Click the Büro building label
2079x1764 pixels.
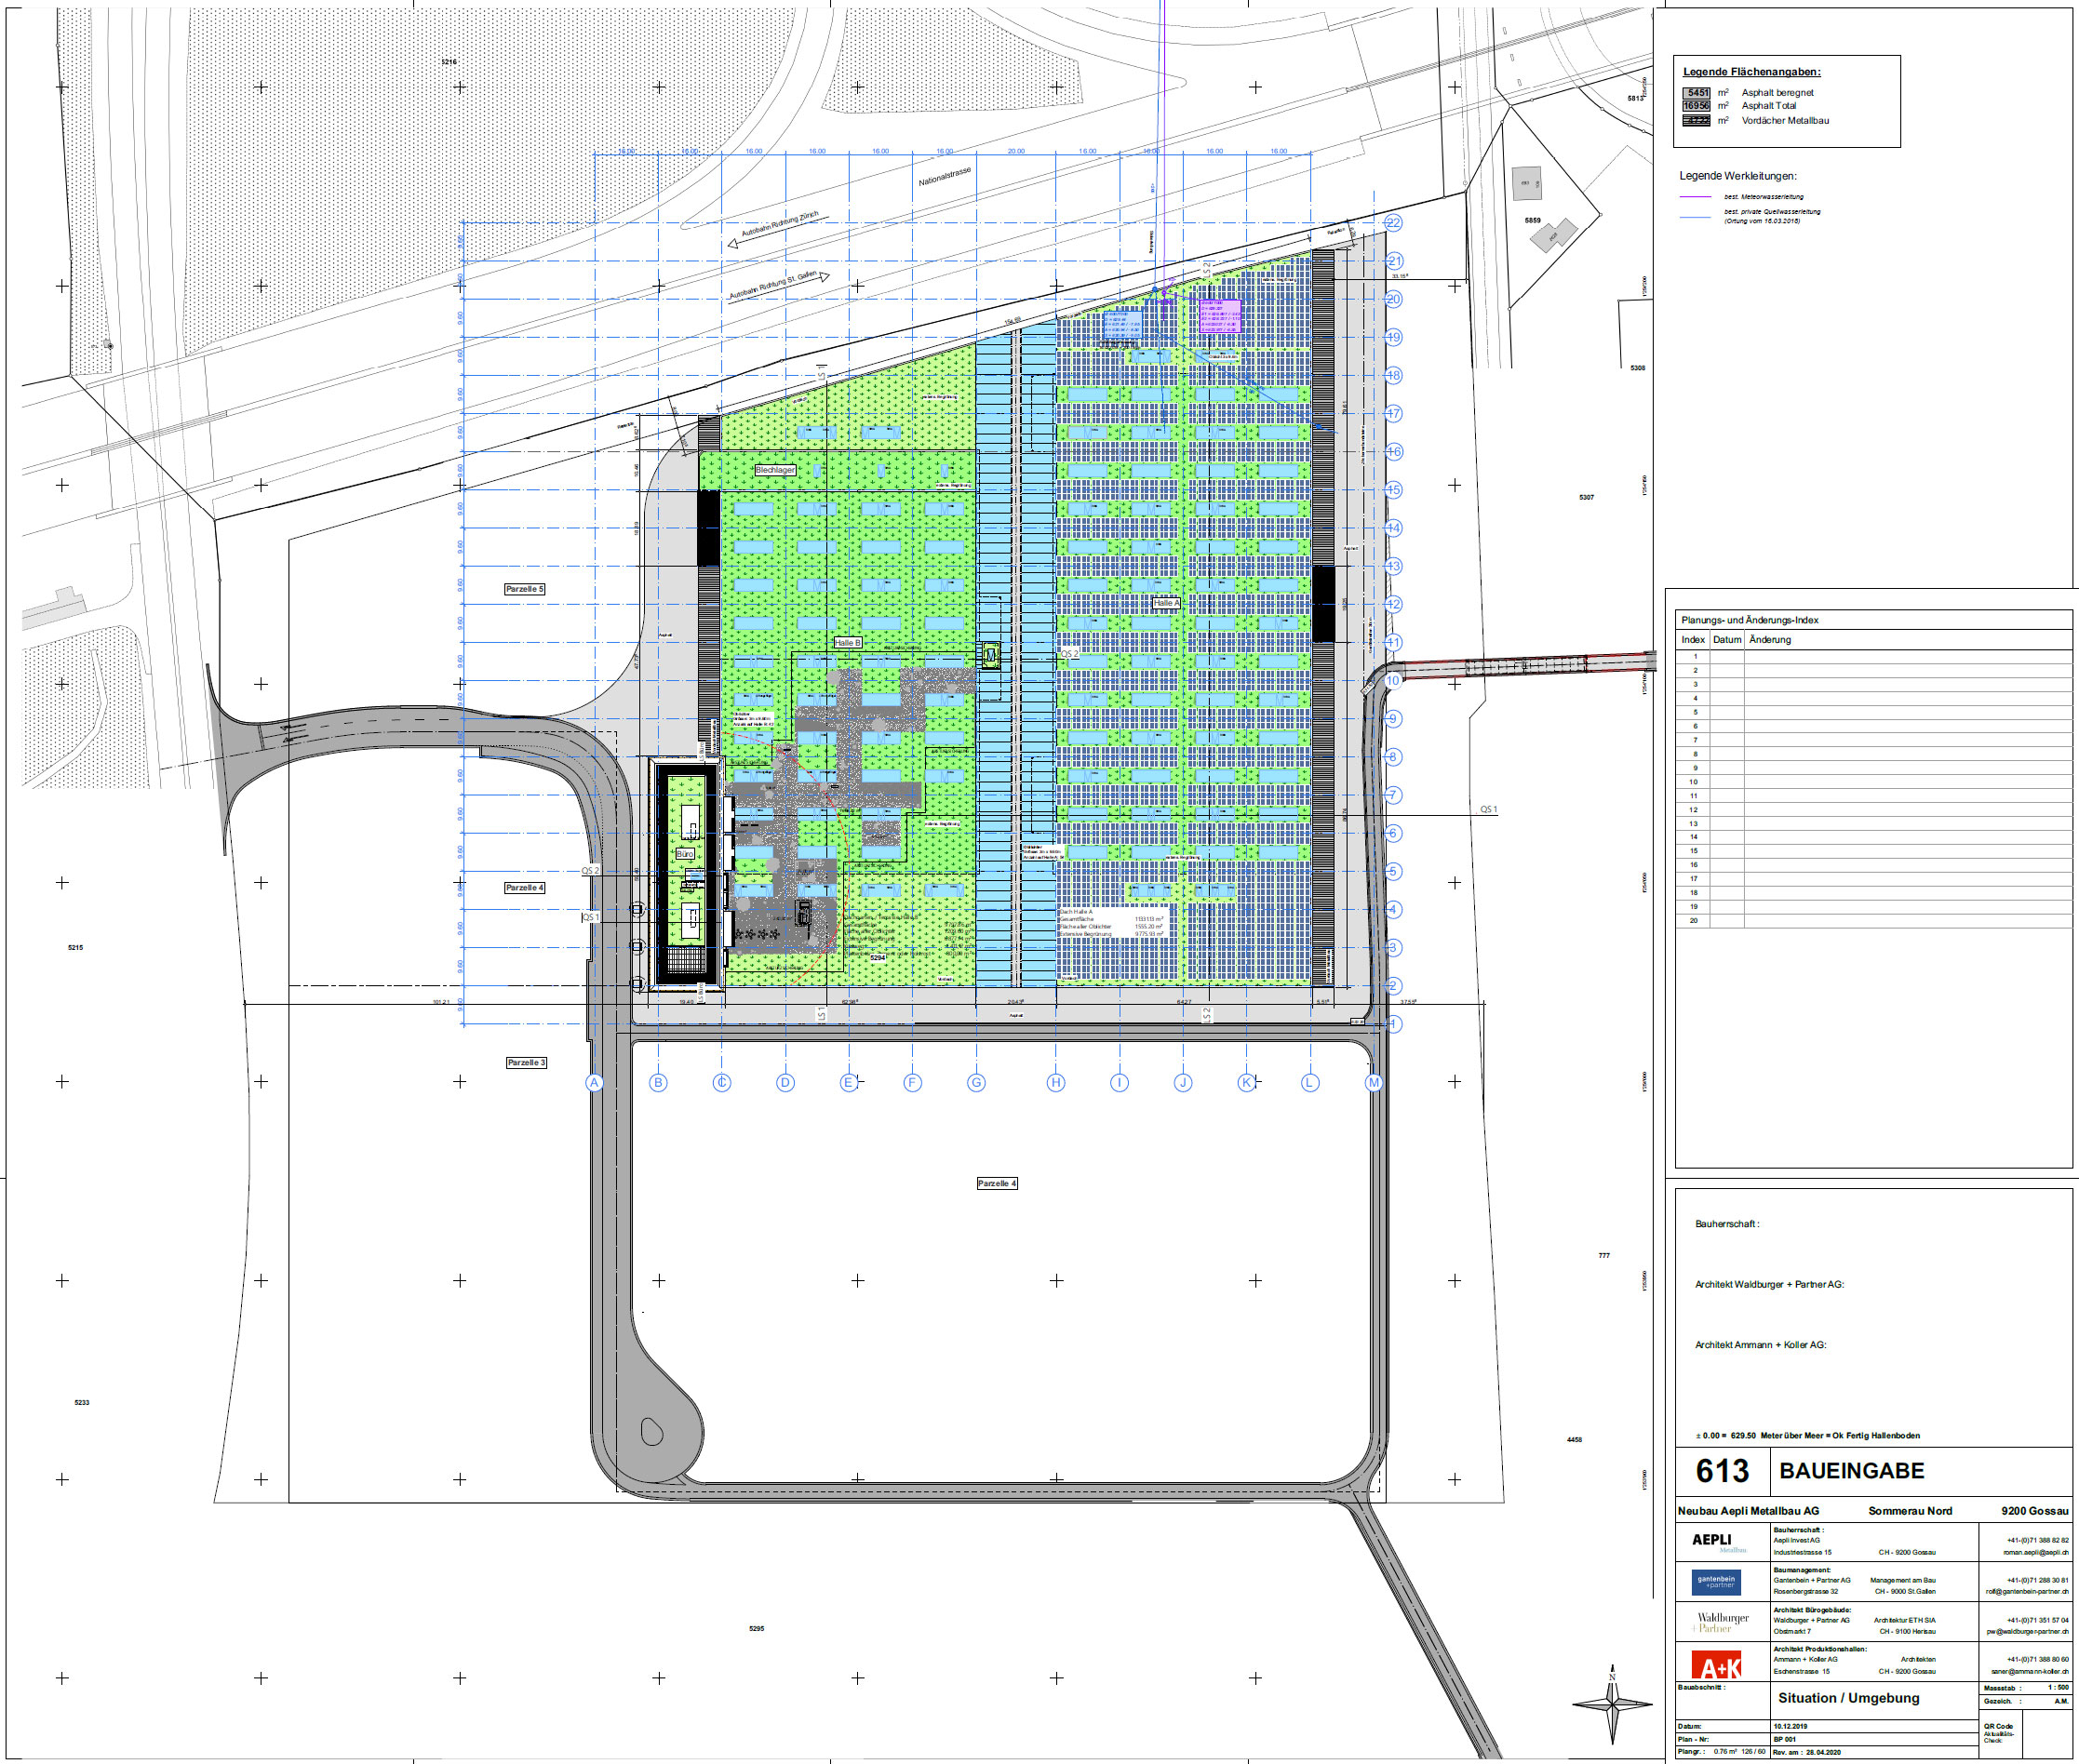684,854
